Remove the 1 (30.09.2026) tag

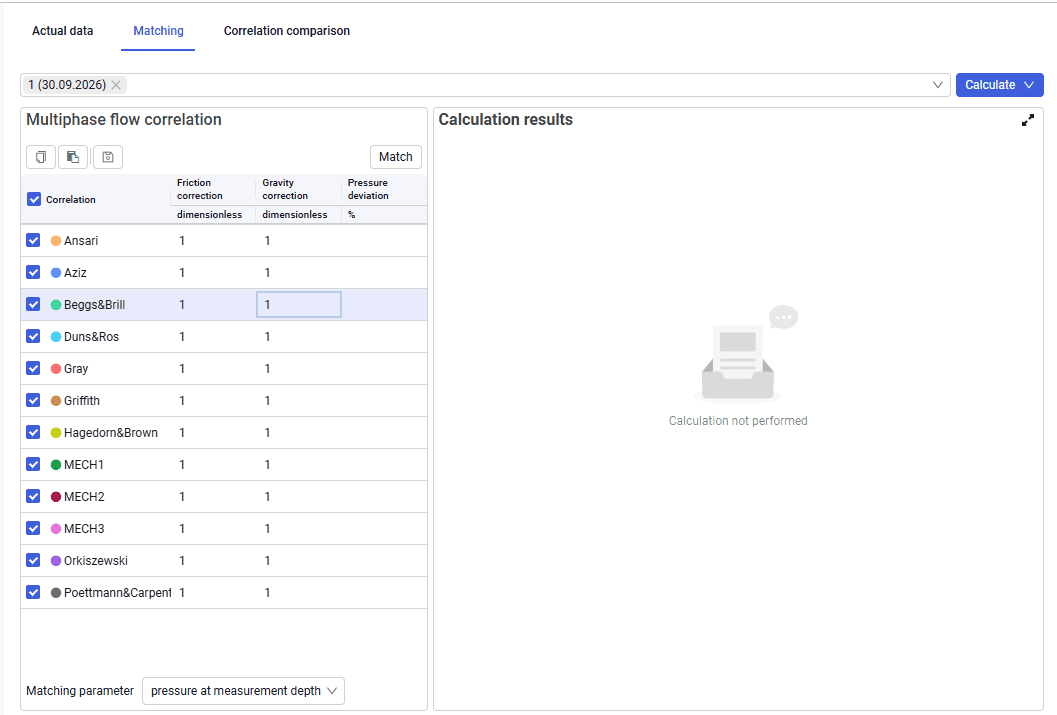click(x=116, y=85)
